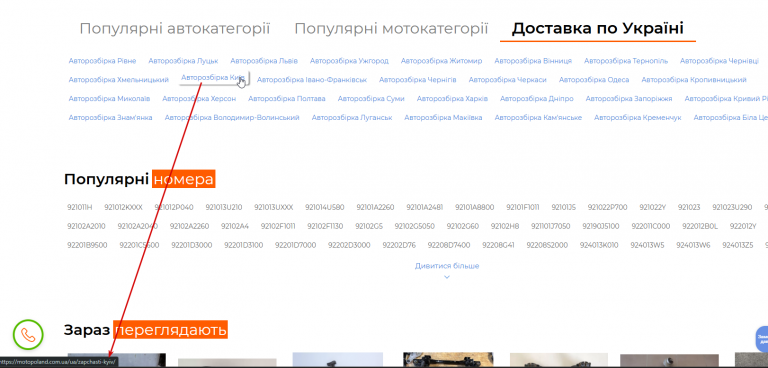Open Авторозбірка Івано-Франківськ link
Screen dimensions: 768x368
tap(312, 79)
